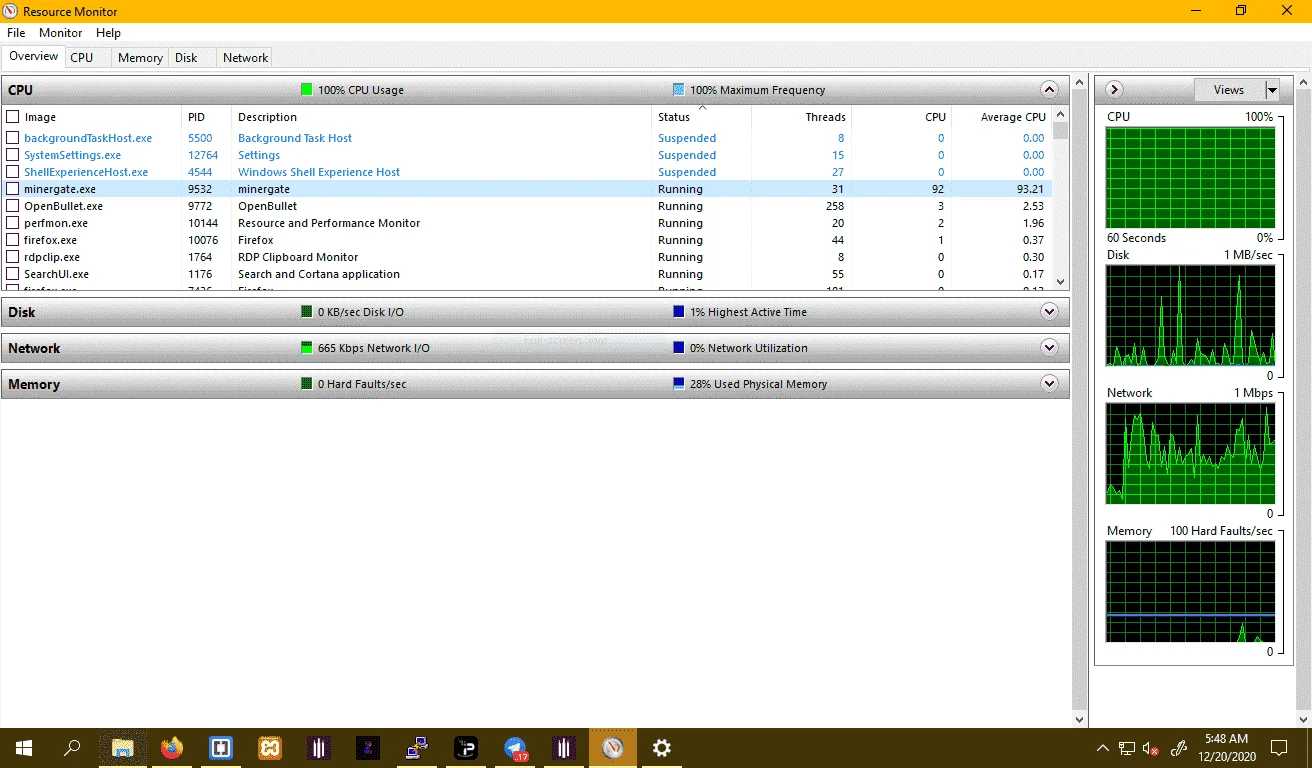Open the remote desktop computers icon in taskbar
The image size is (1312, 768).
pos(417,747)
